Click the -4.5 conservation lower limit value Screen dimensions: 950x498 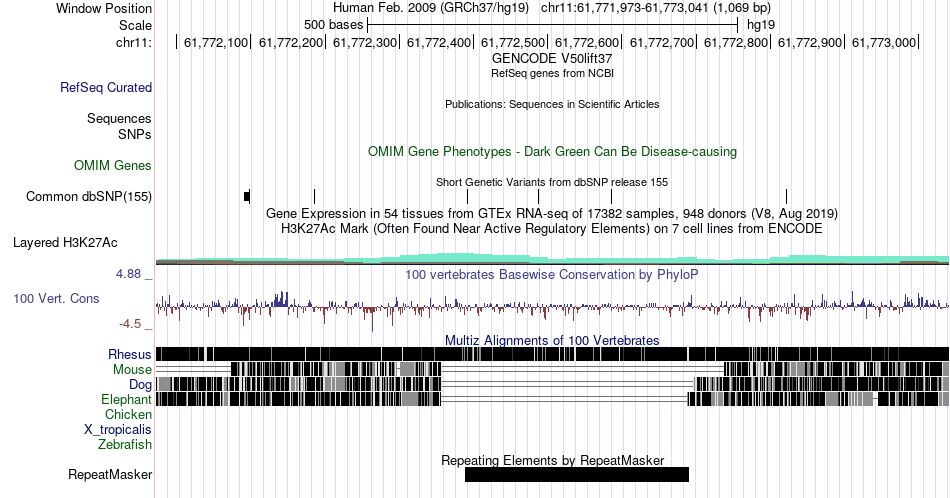pyautogui.click(x=130, y=324)
